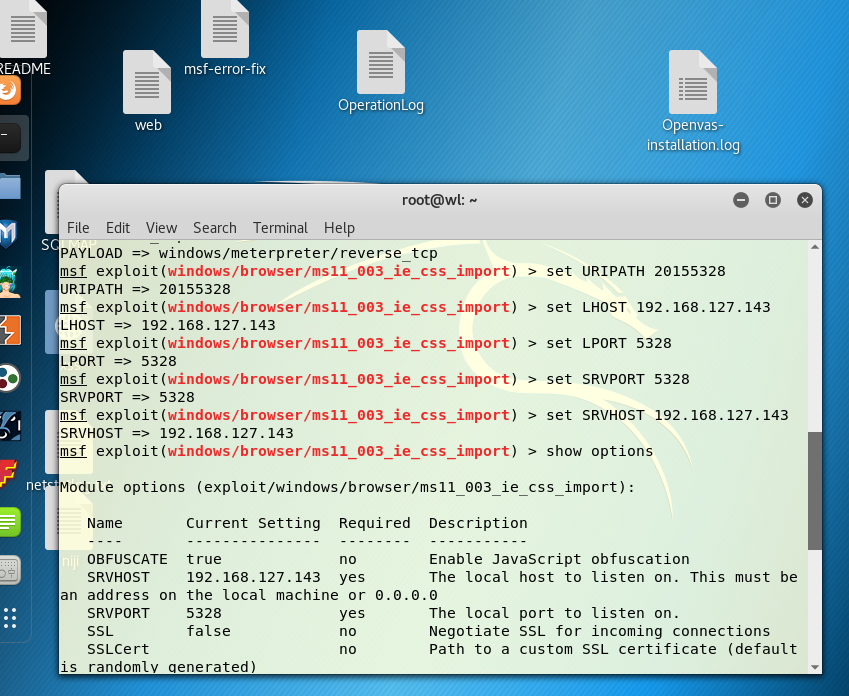This screenshot has width=849, height=696.
Task: Click the 'true' value for OBFUSCATE
Action: 204,559
